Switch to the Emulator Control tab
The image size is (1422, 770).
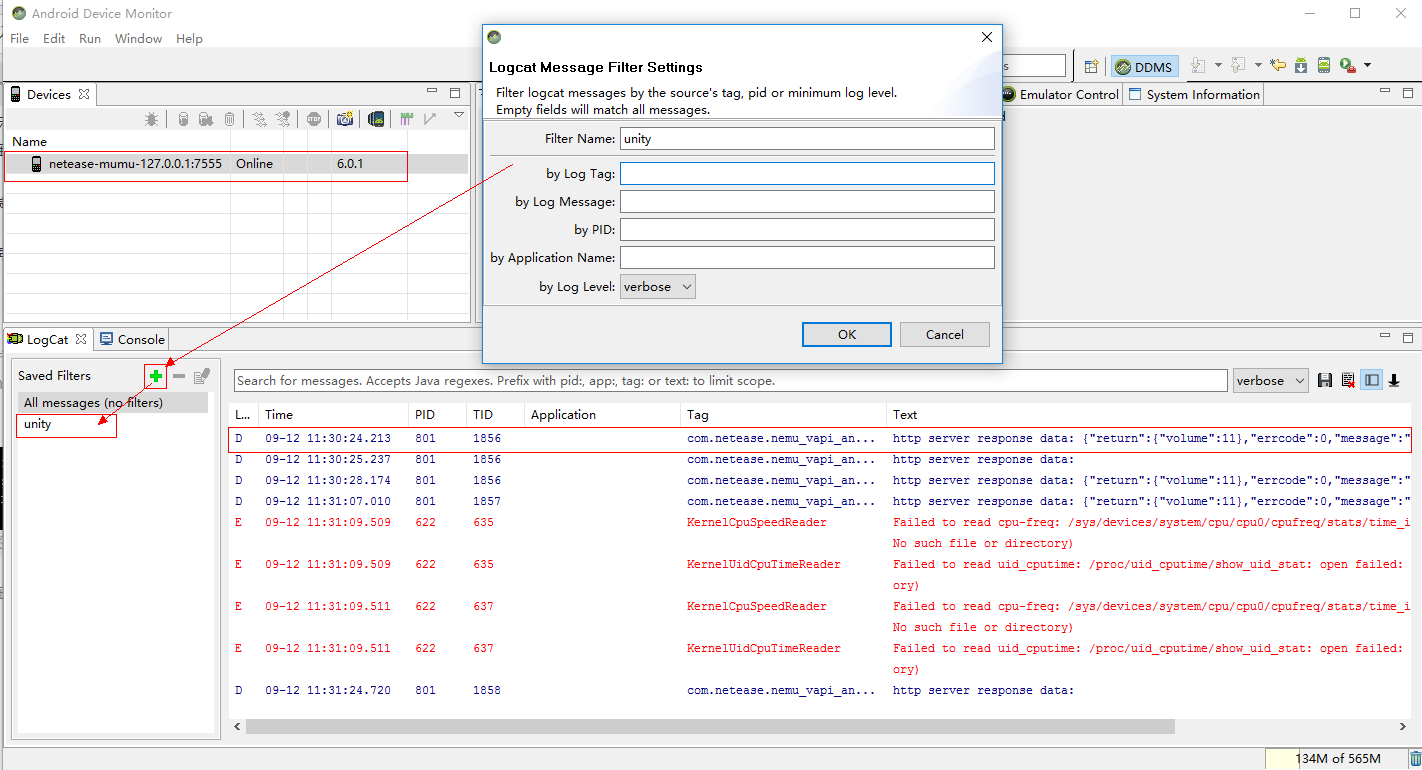(1061, 94)
